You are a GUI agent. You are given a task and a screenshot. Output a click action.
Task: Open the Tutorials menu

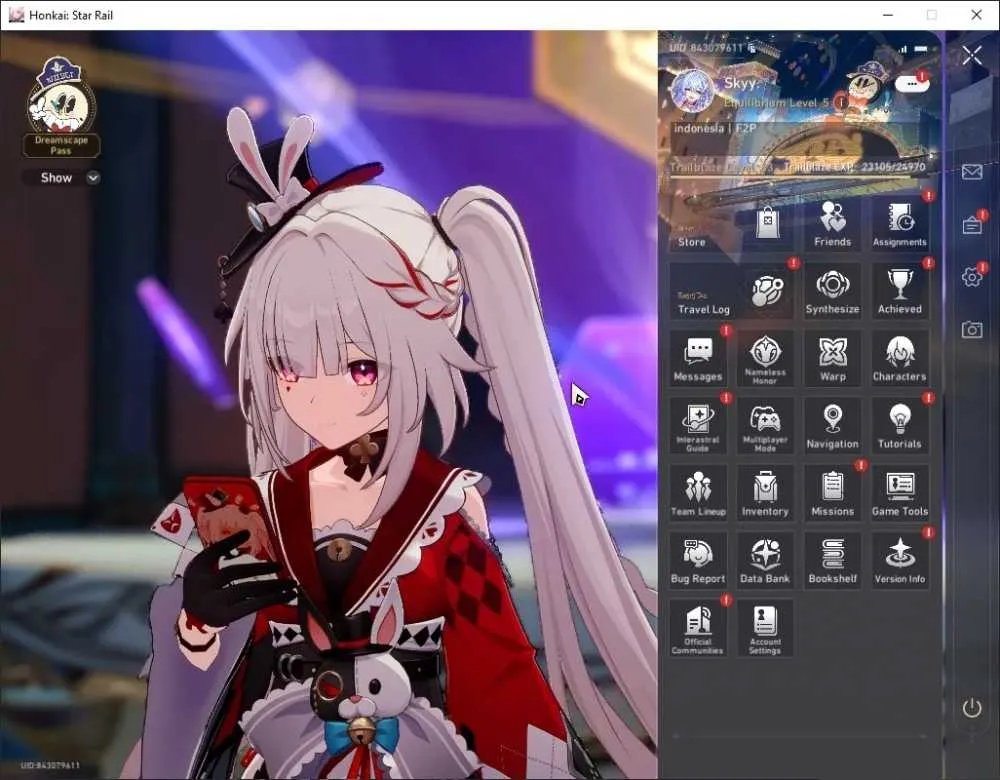(899, 426)
